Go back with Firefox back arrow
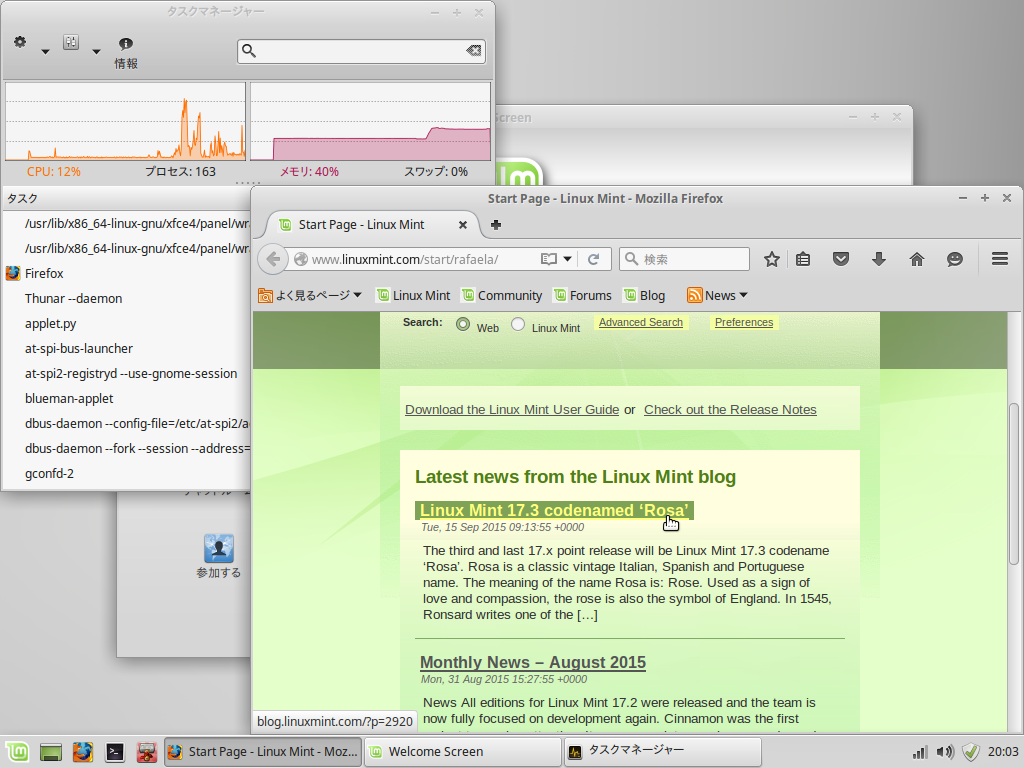Image resolution: width=1024 pixels, height=768 pixels. 273,259
